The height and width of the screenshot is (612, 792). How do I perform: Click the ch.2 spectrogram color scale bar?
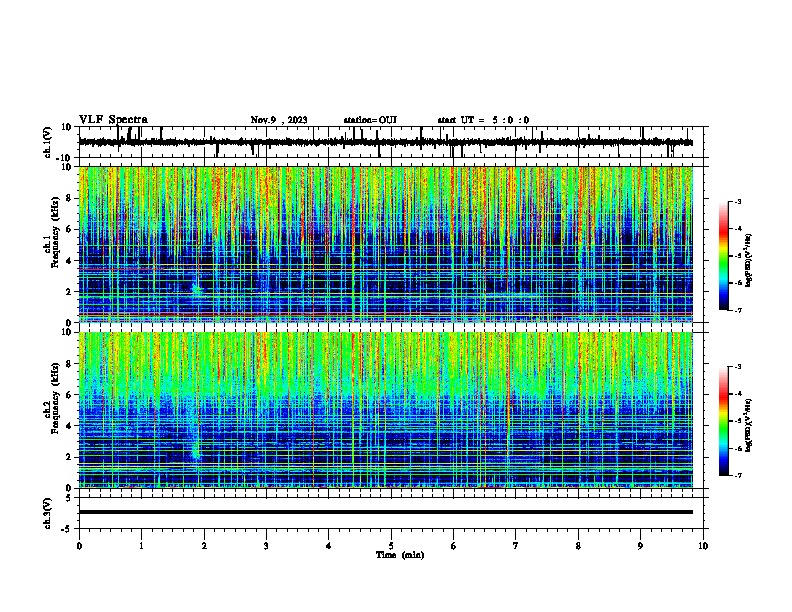724,421
